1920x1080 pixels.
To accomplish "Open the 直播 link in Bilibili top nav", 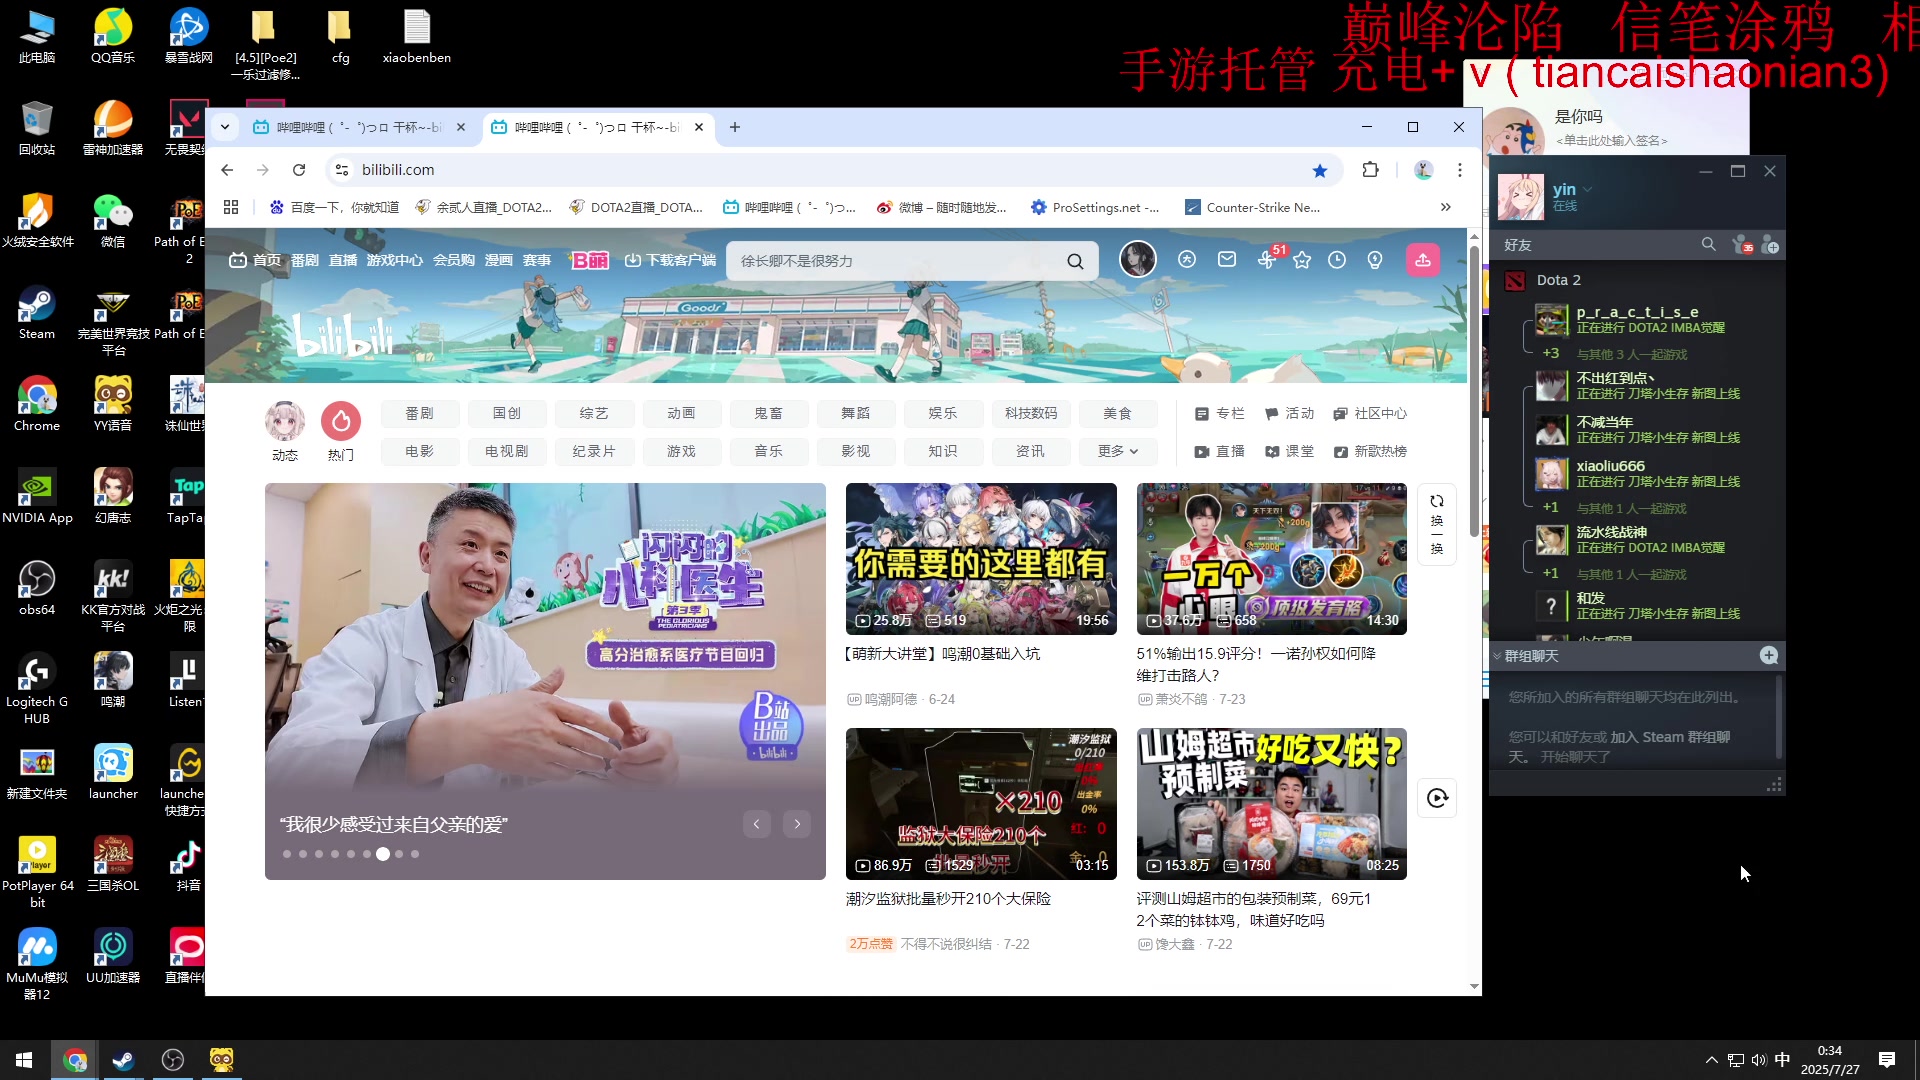I will pos(343,260).
